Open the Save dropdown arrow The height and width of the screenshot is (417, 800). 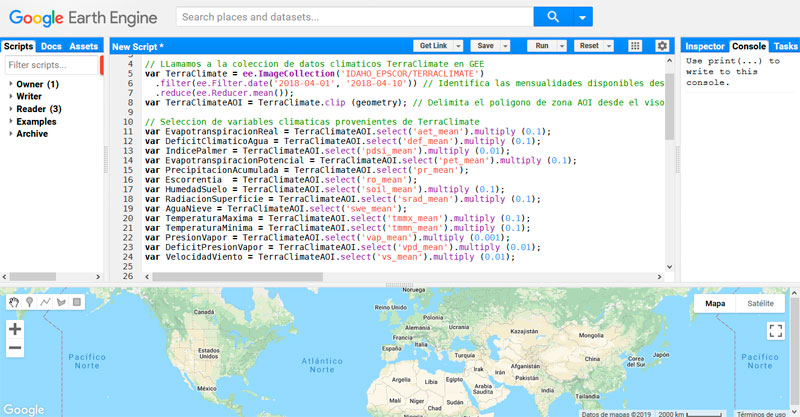(x=505, y=46)
